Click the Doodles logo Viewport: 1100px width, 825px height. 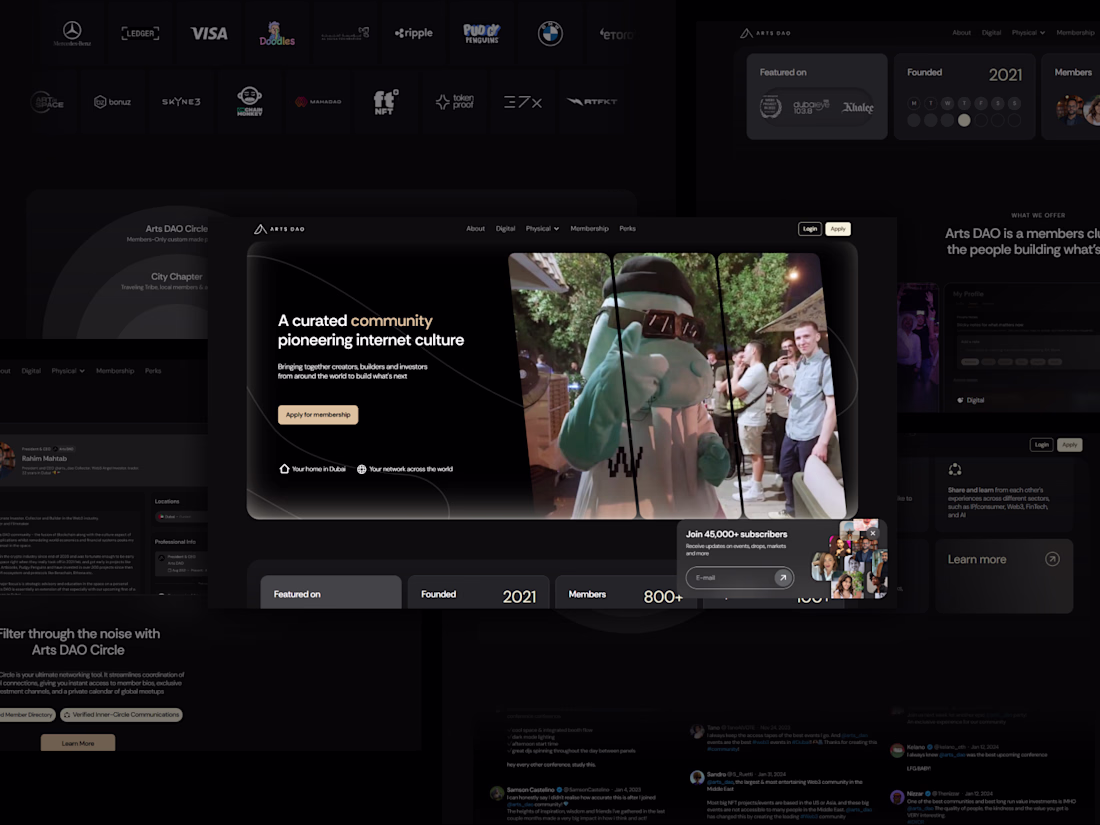click(277, 34)
